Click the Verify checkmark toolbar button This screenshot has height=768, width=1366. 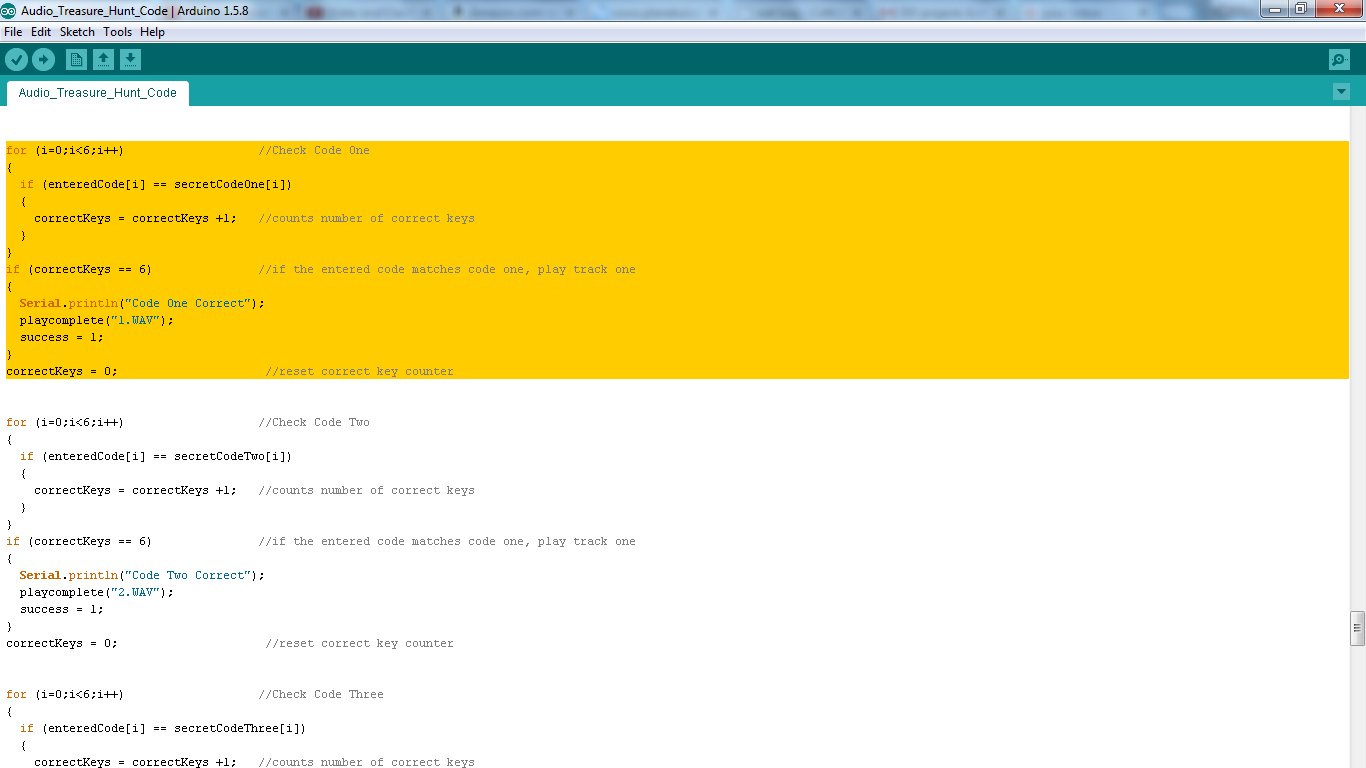tap(16, 60)
